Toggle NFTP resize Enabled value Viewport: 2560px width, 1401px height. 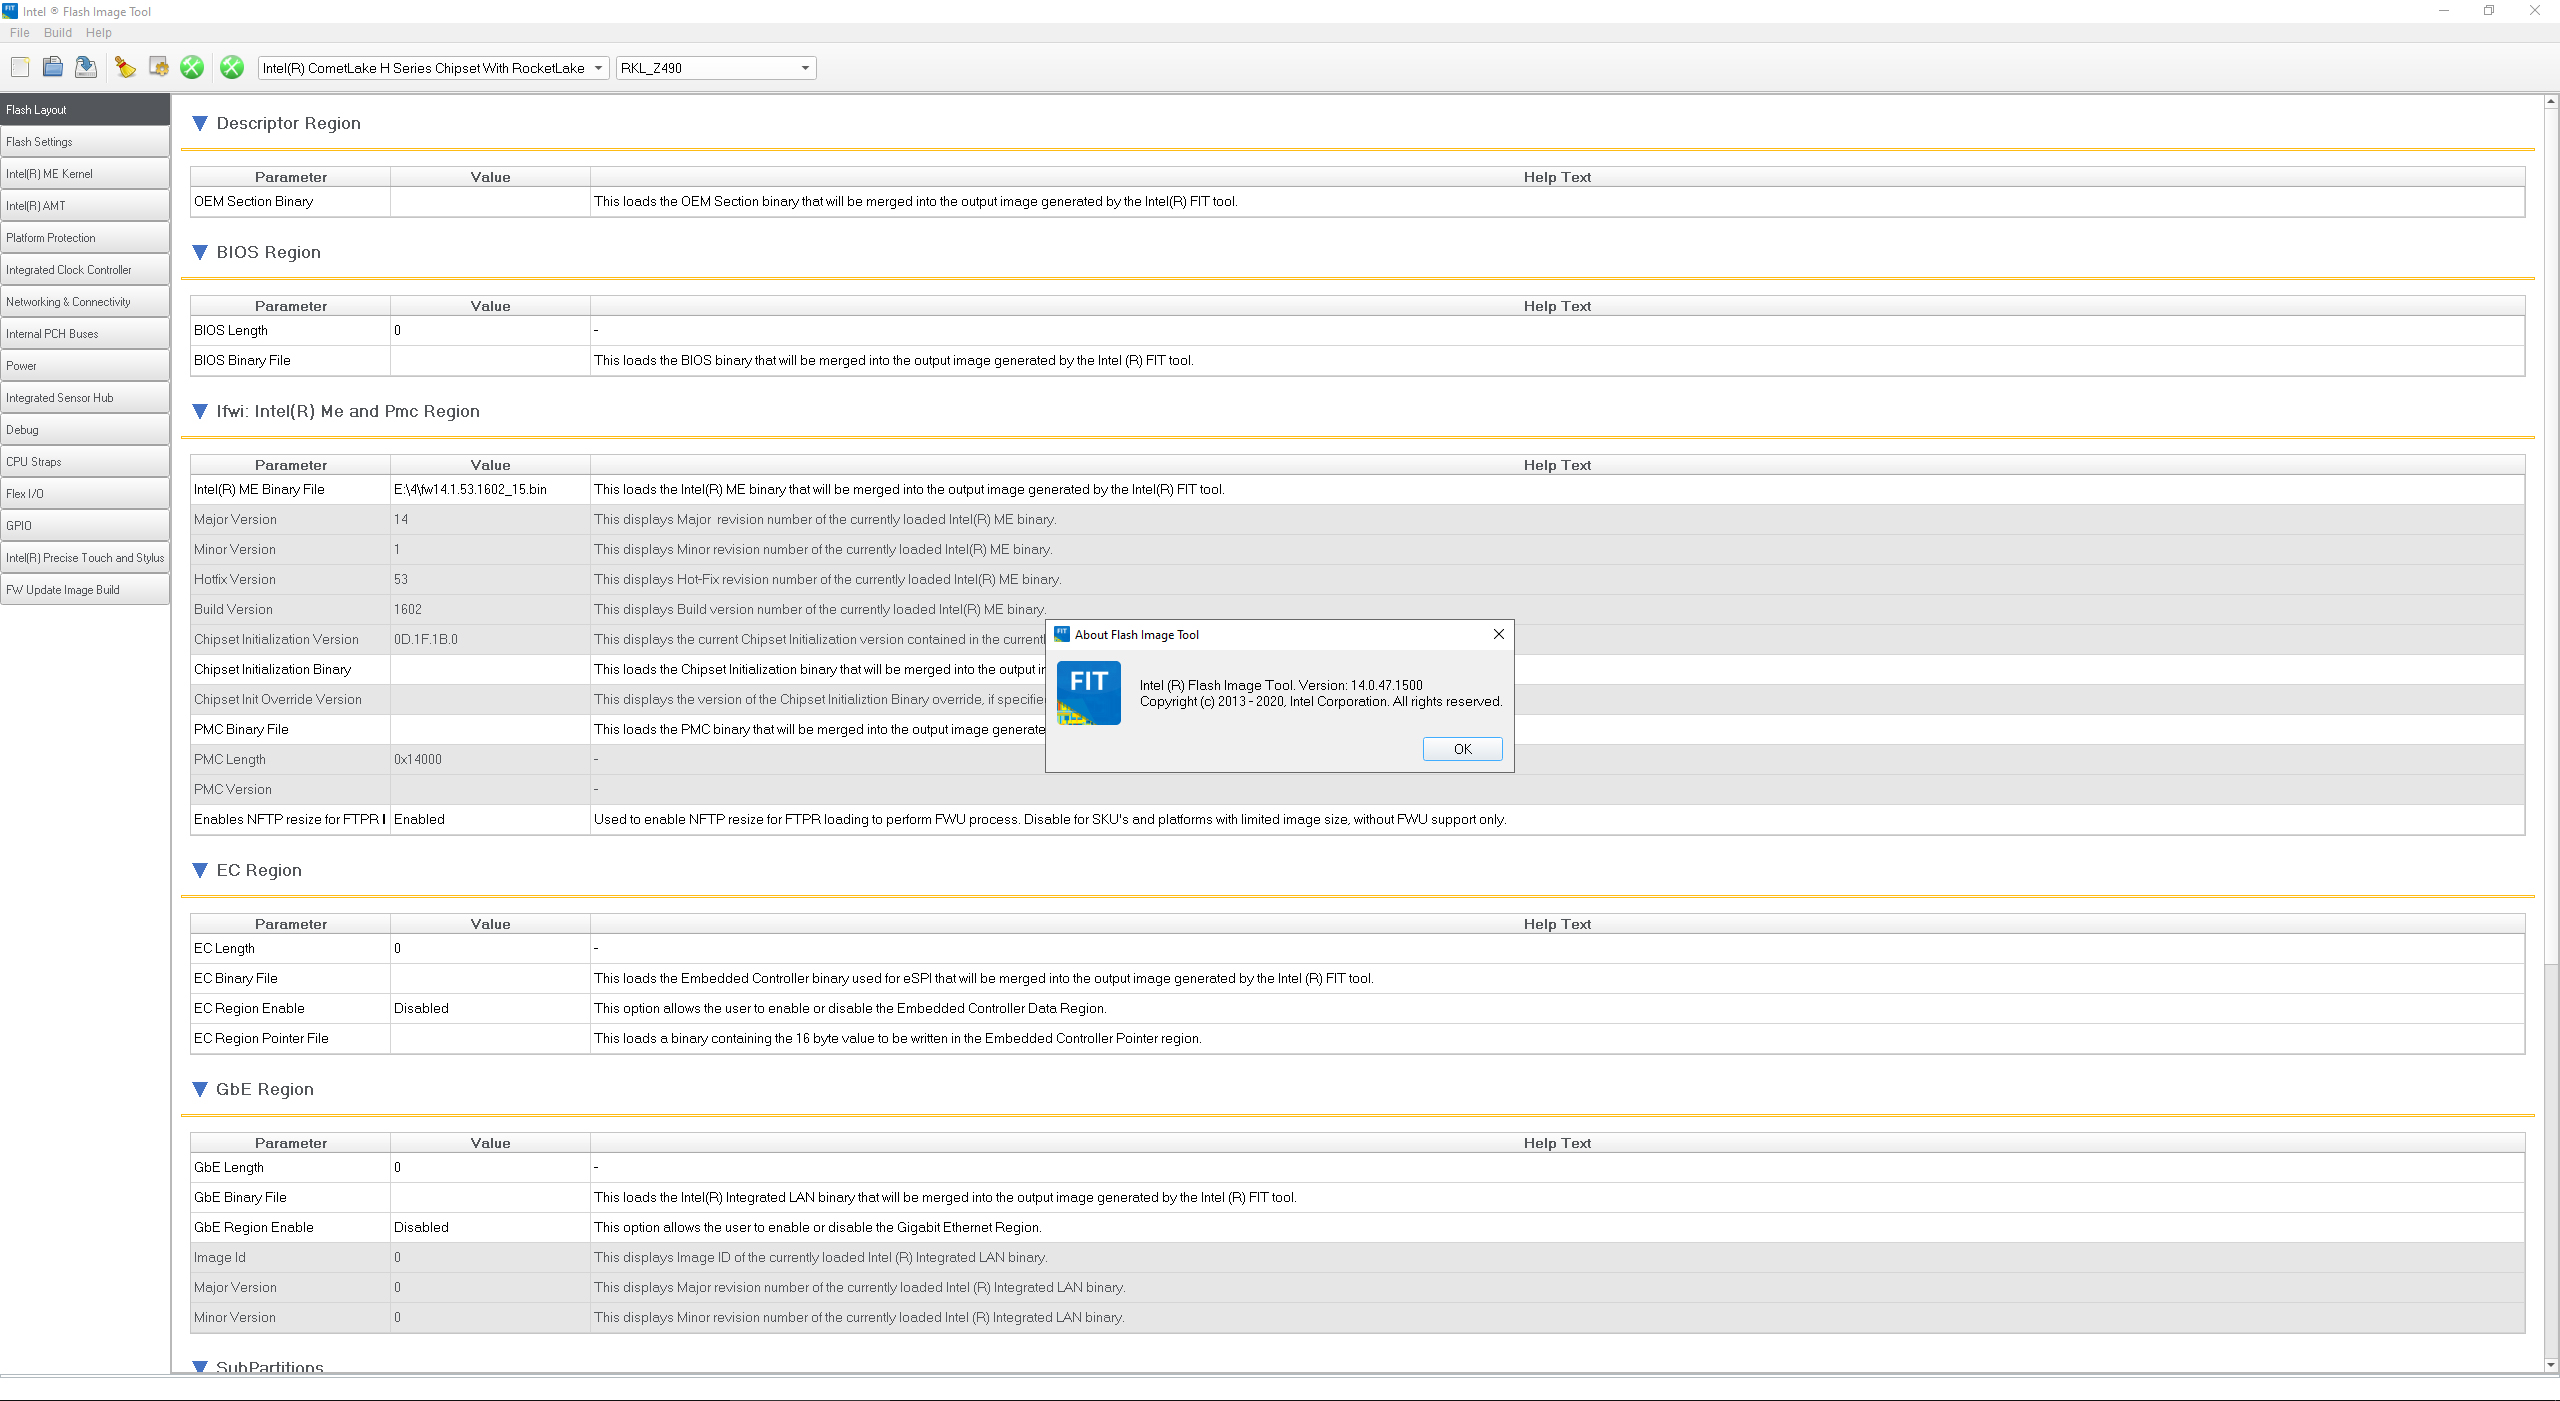[x=490, y=819]
